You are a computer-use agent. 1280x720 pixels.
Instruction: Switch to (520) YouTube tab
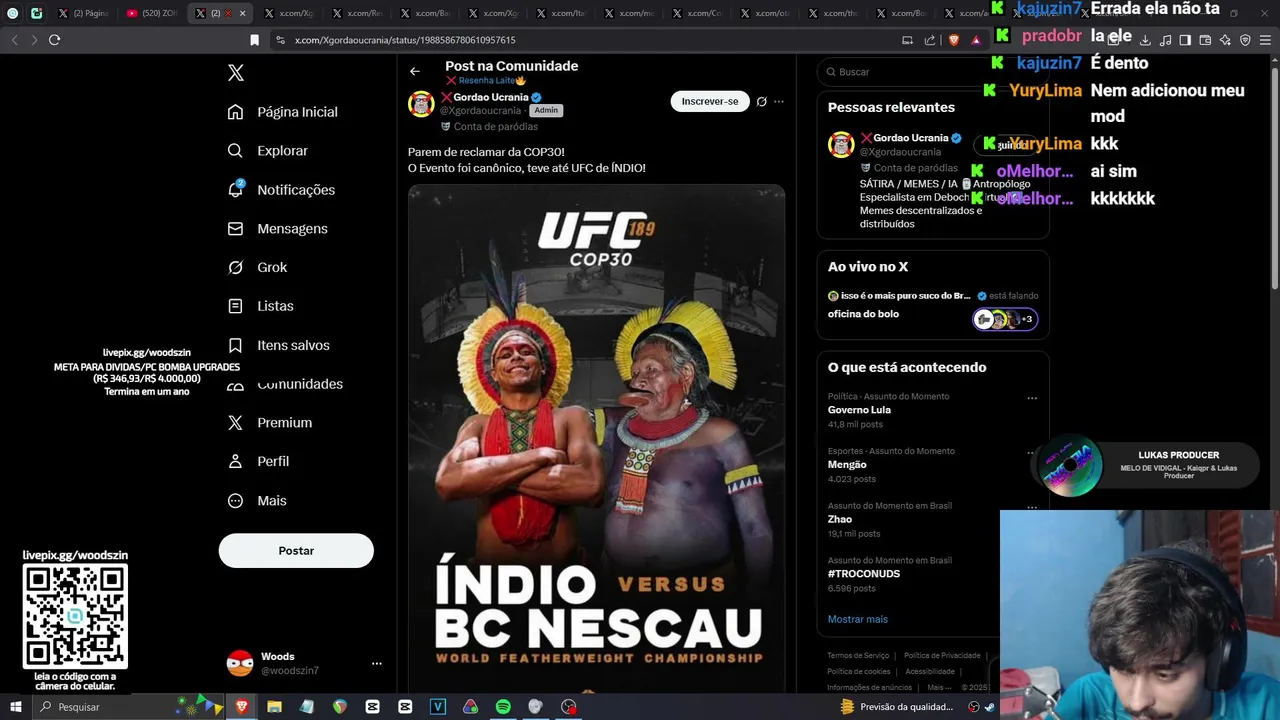[x=152, y=13]
